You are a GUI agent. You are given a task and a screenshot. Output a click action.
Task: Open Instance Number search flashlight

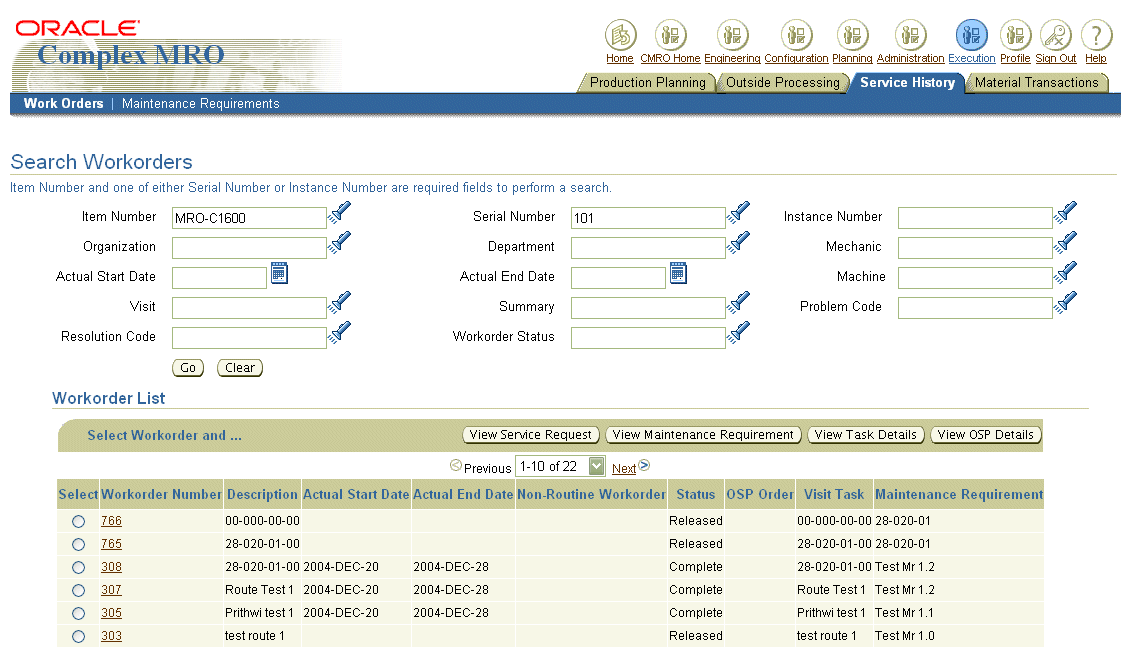[1065, 212]
